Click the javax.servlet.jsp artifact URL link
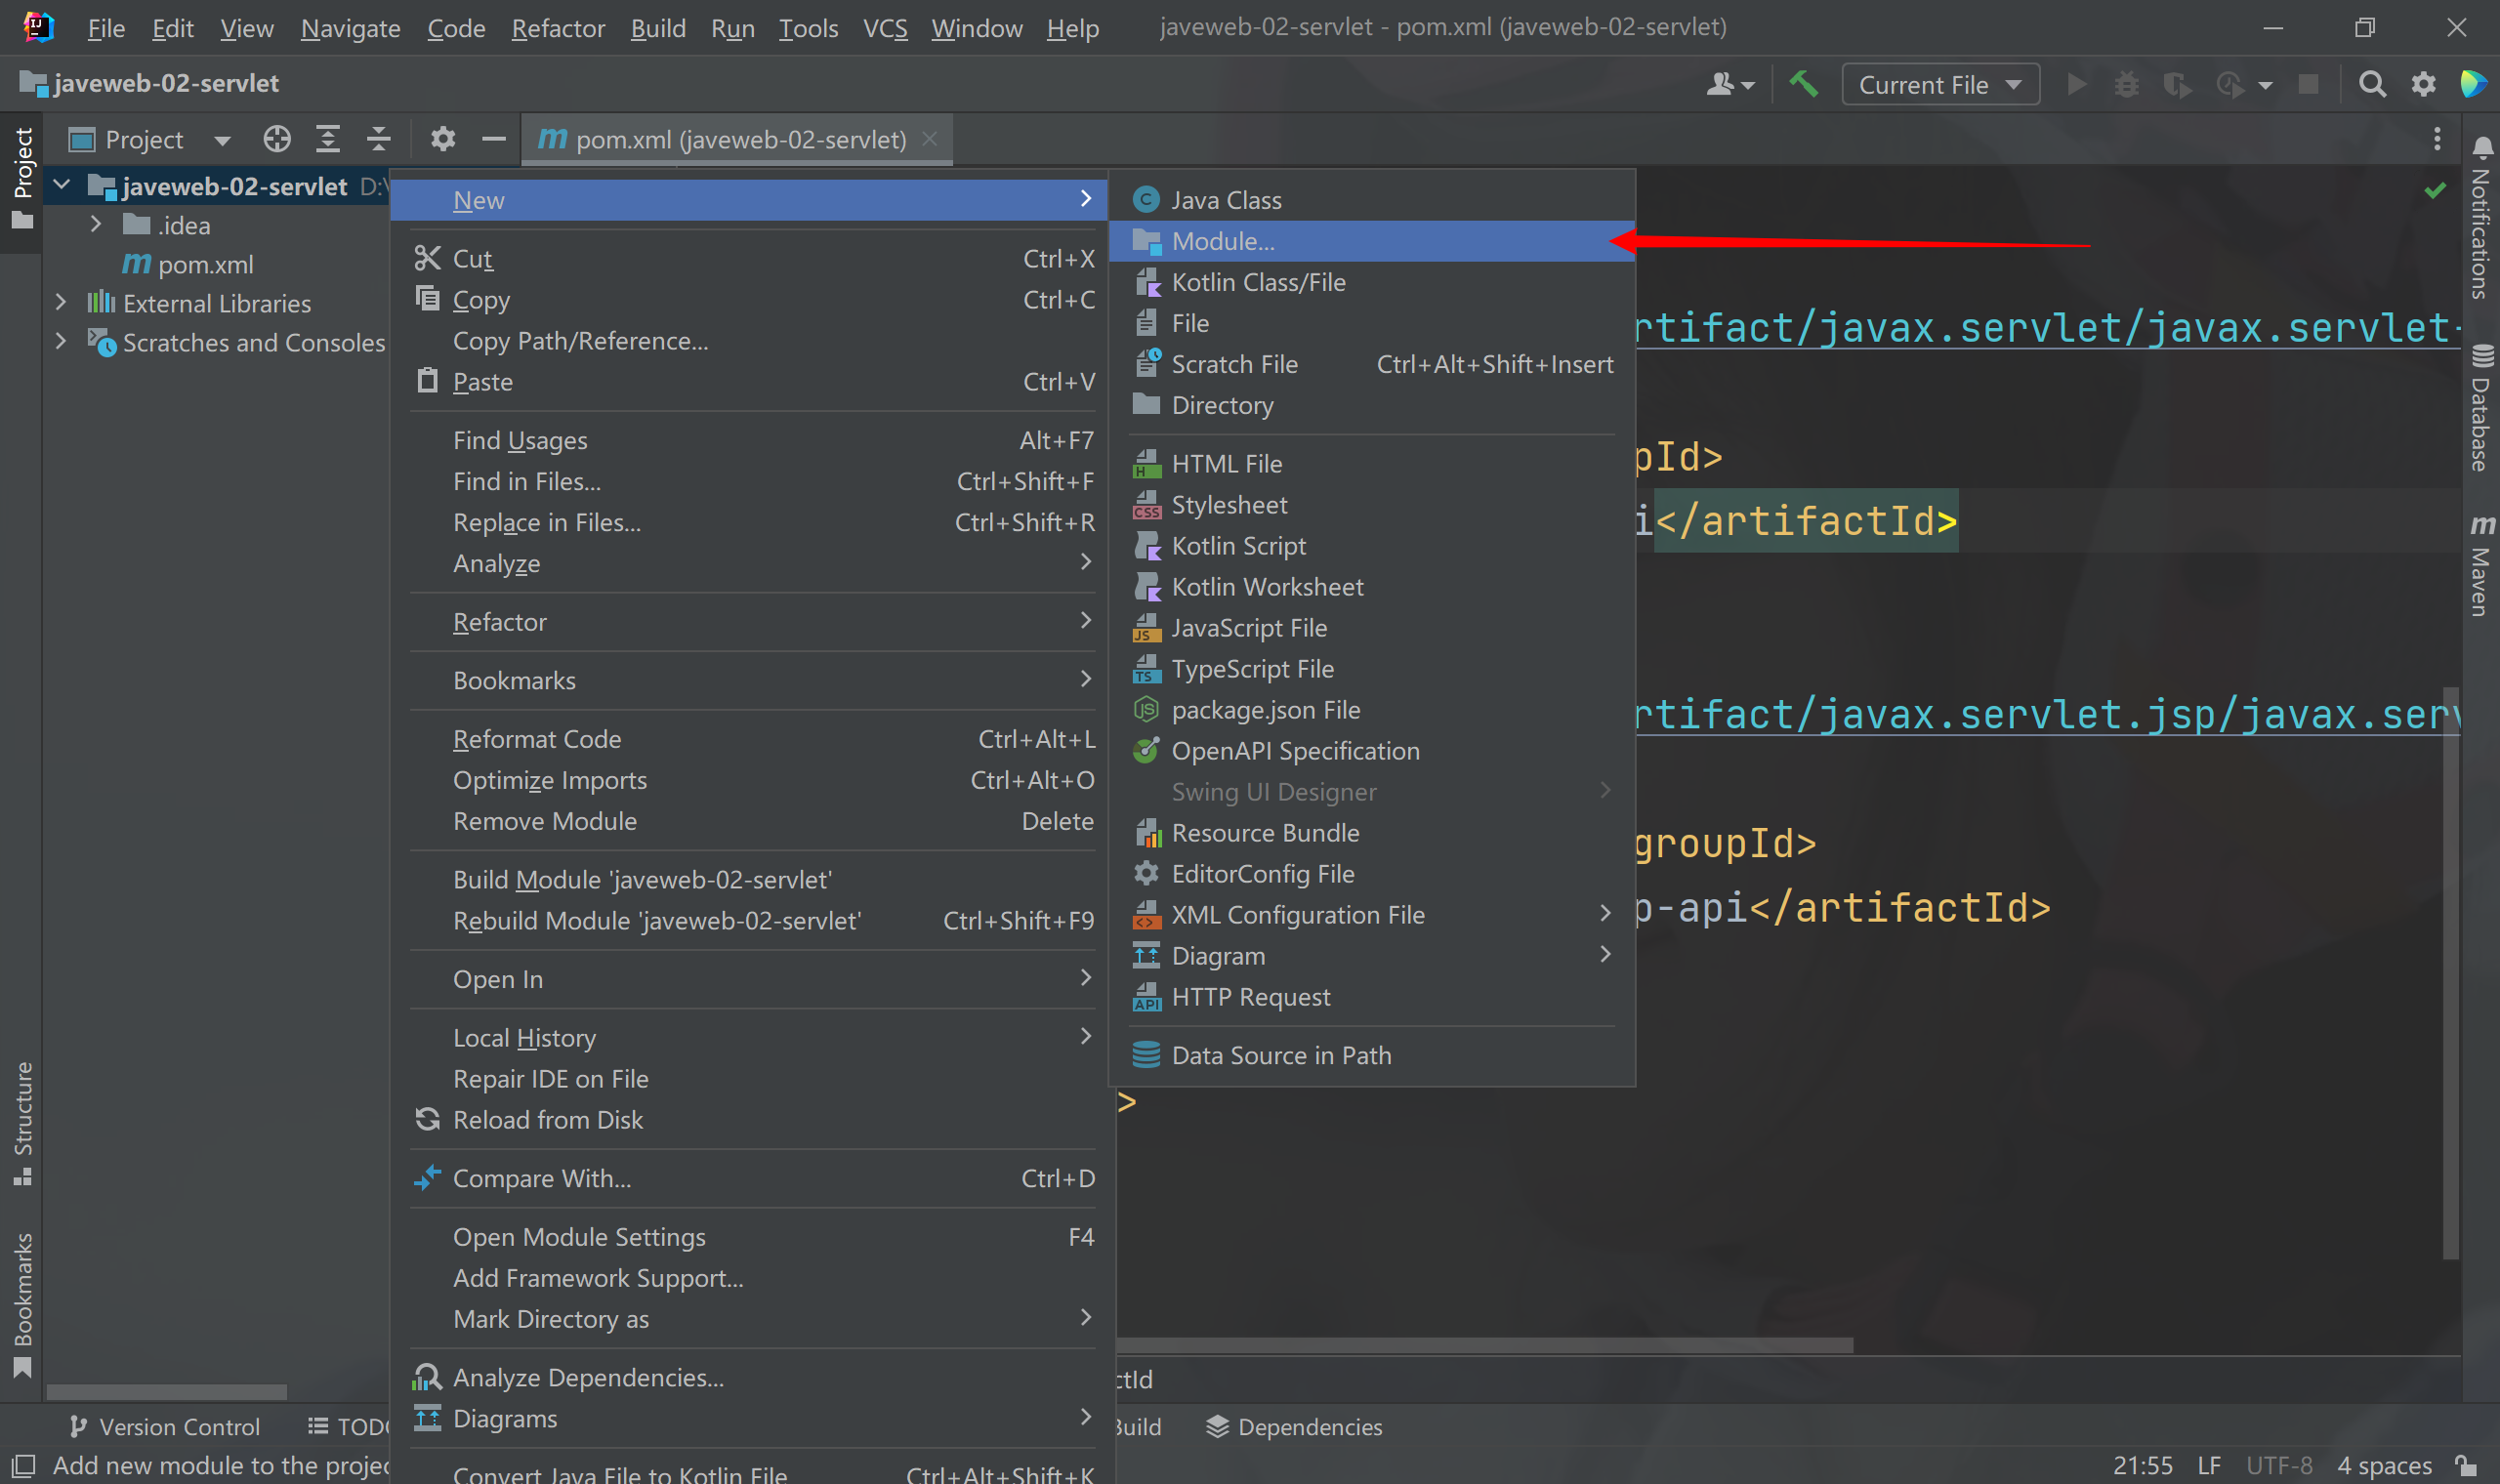Image resolution: width=2500 pixels, height=1484 pixels. (x=2047, y=714)
